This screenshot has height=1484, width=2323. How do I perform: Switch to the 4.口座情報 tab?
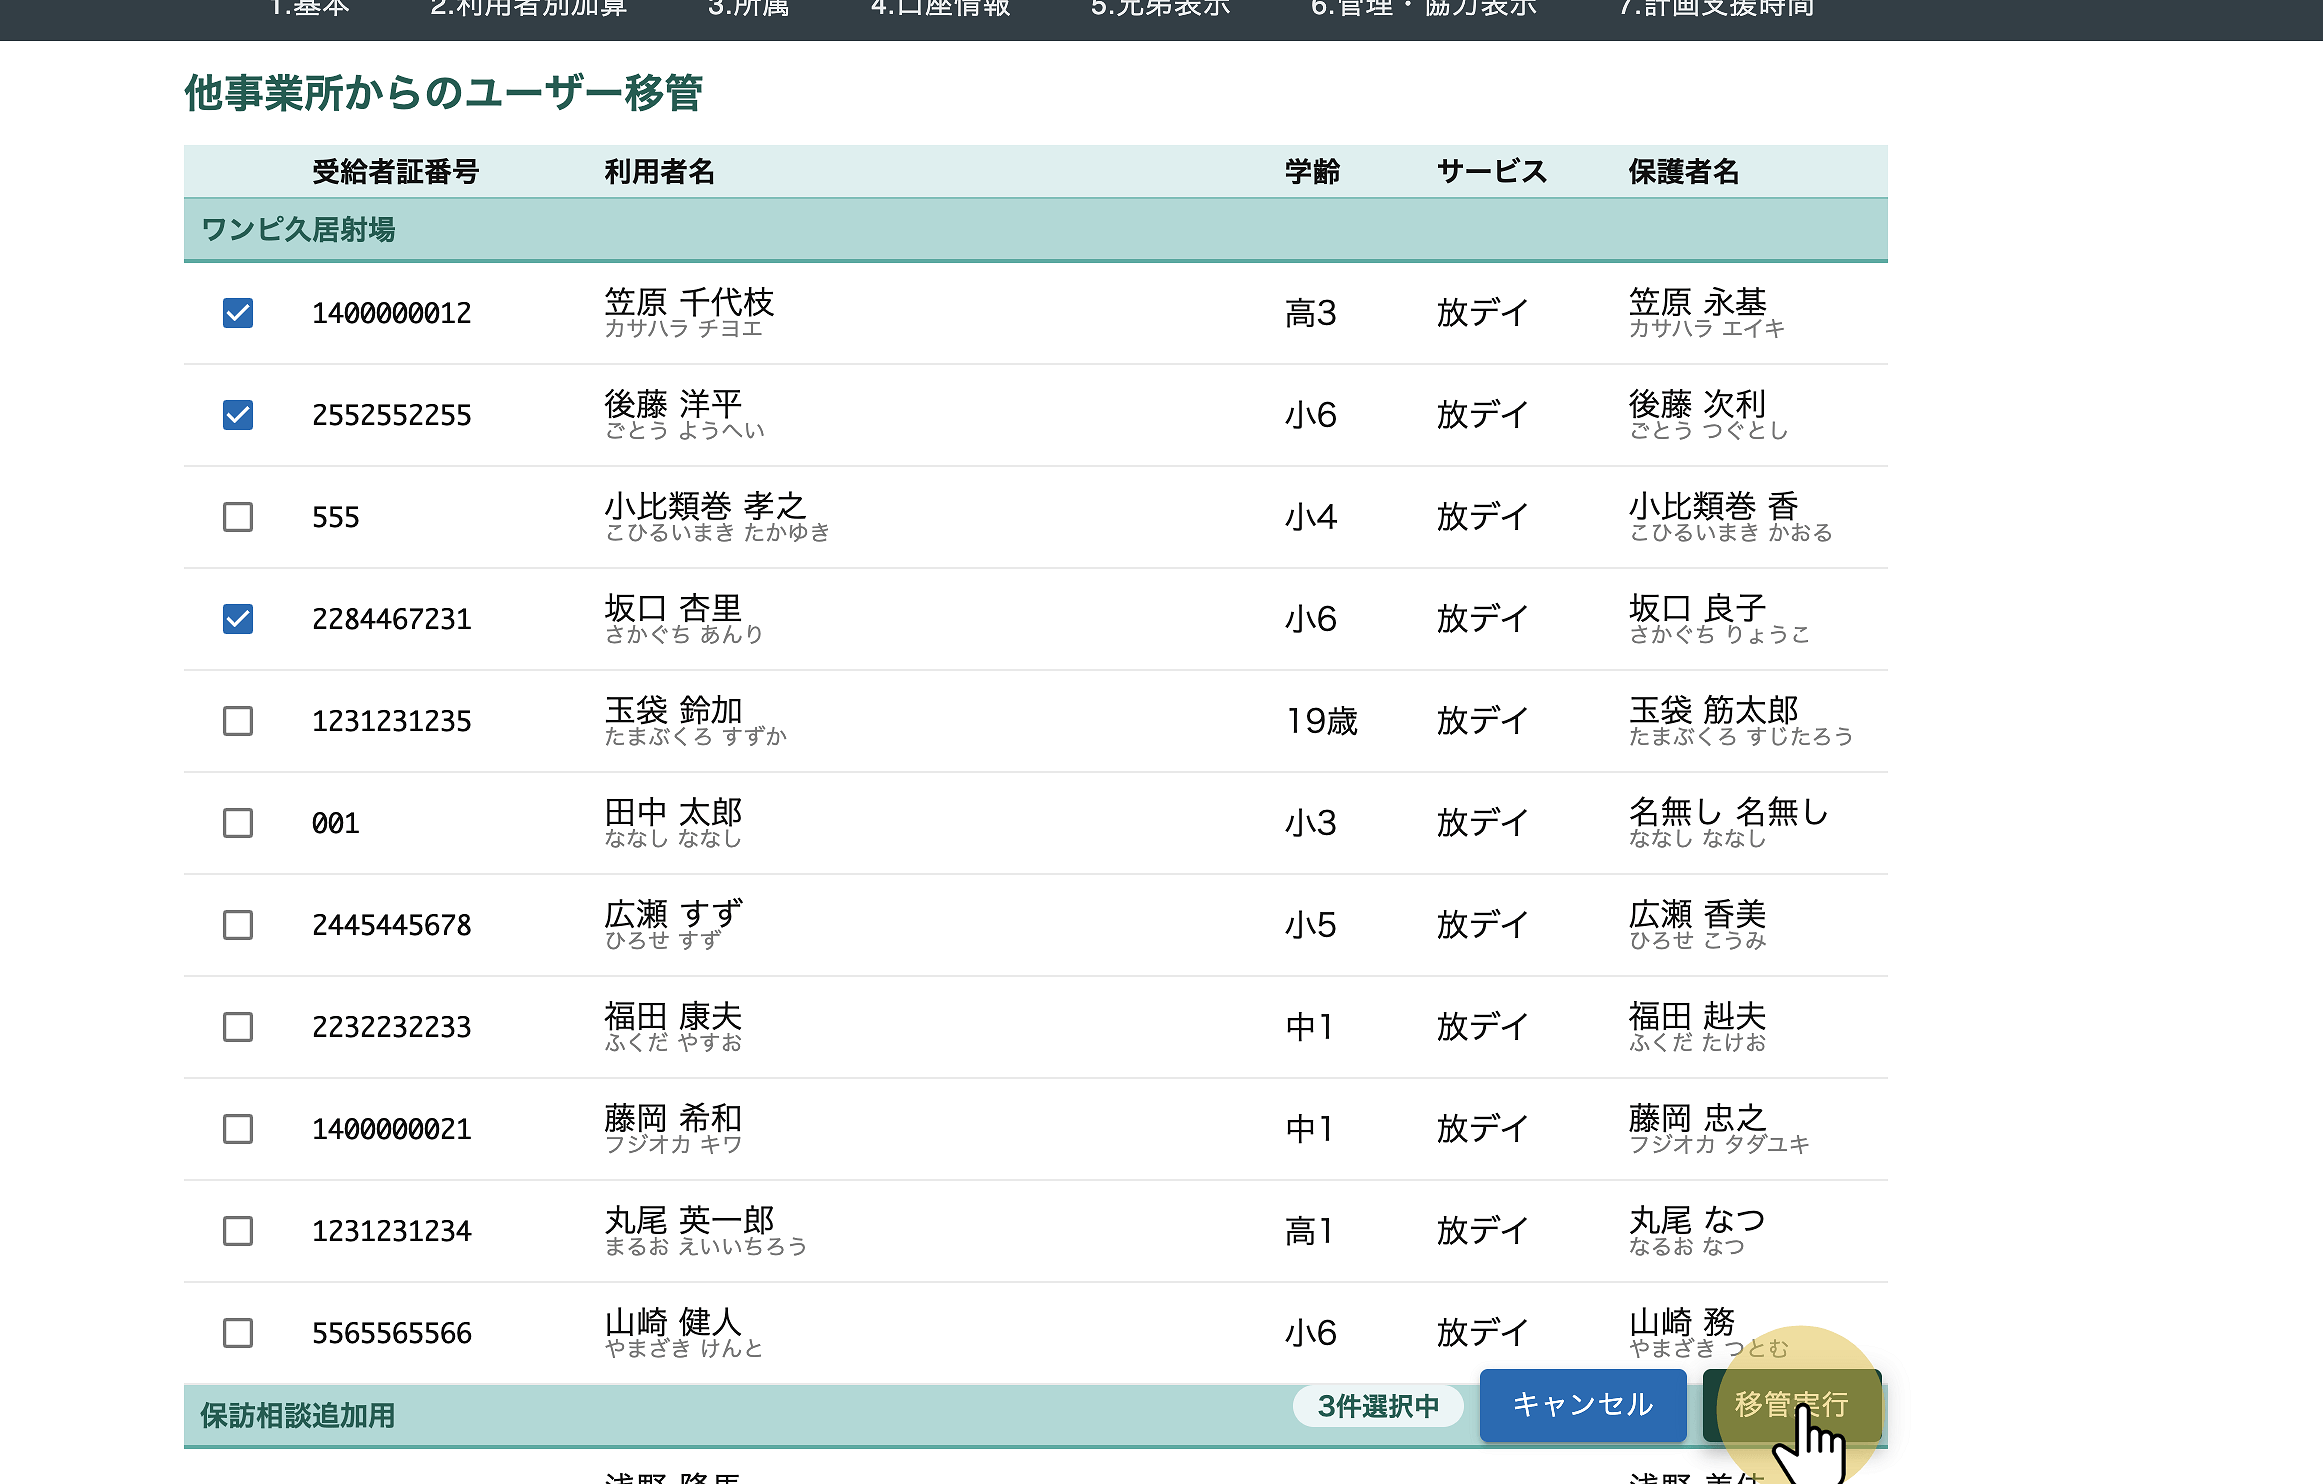940,10
